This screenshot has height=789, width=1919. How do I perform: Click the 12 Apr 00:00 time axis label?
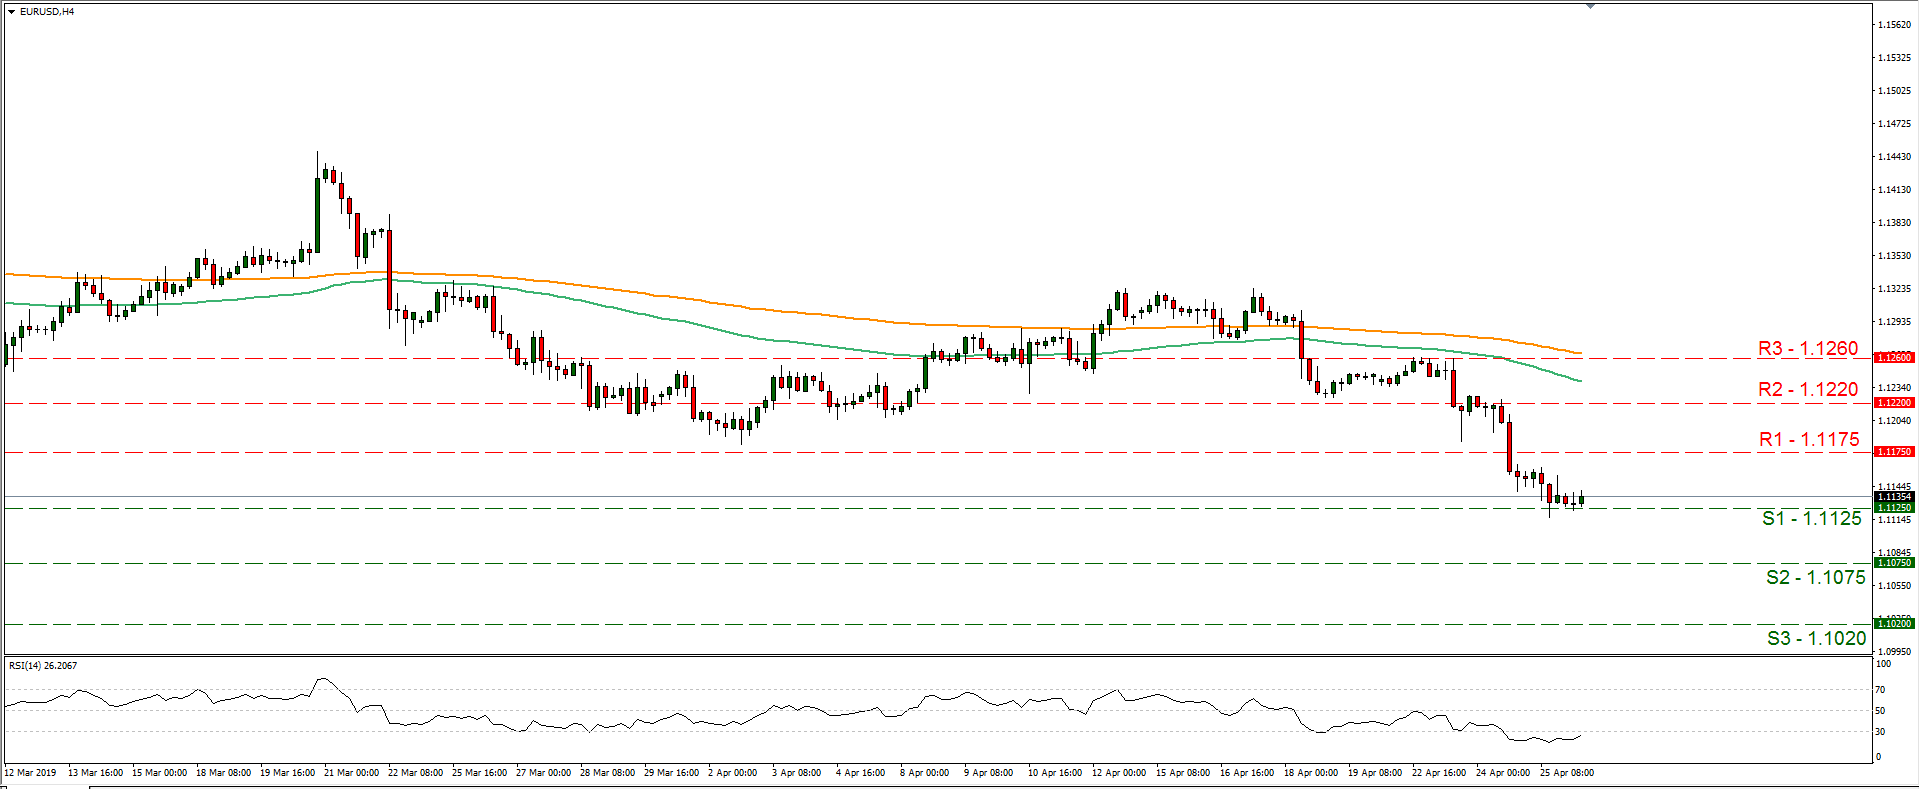point(1120,773)
